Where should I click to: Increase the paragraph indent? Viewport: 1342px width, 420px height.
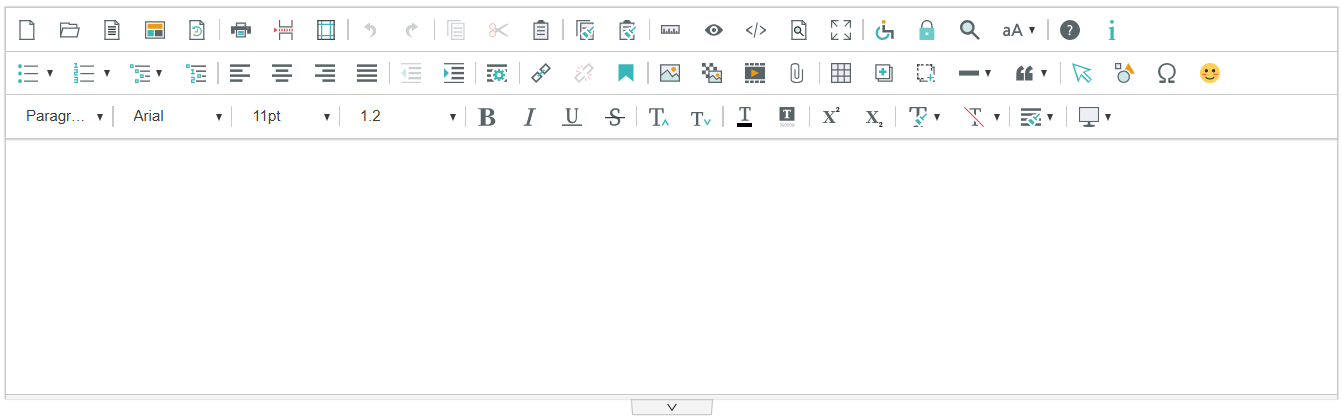[454, 73]
